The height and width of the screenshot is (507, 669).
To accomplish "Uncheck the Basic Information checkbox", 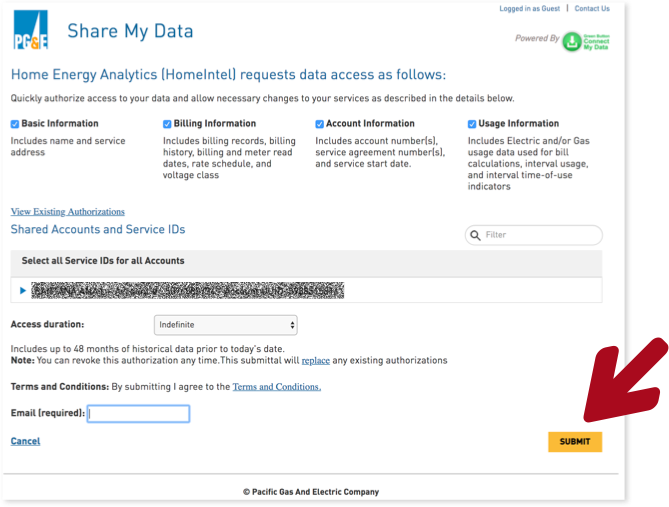I will coord(15,124).
